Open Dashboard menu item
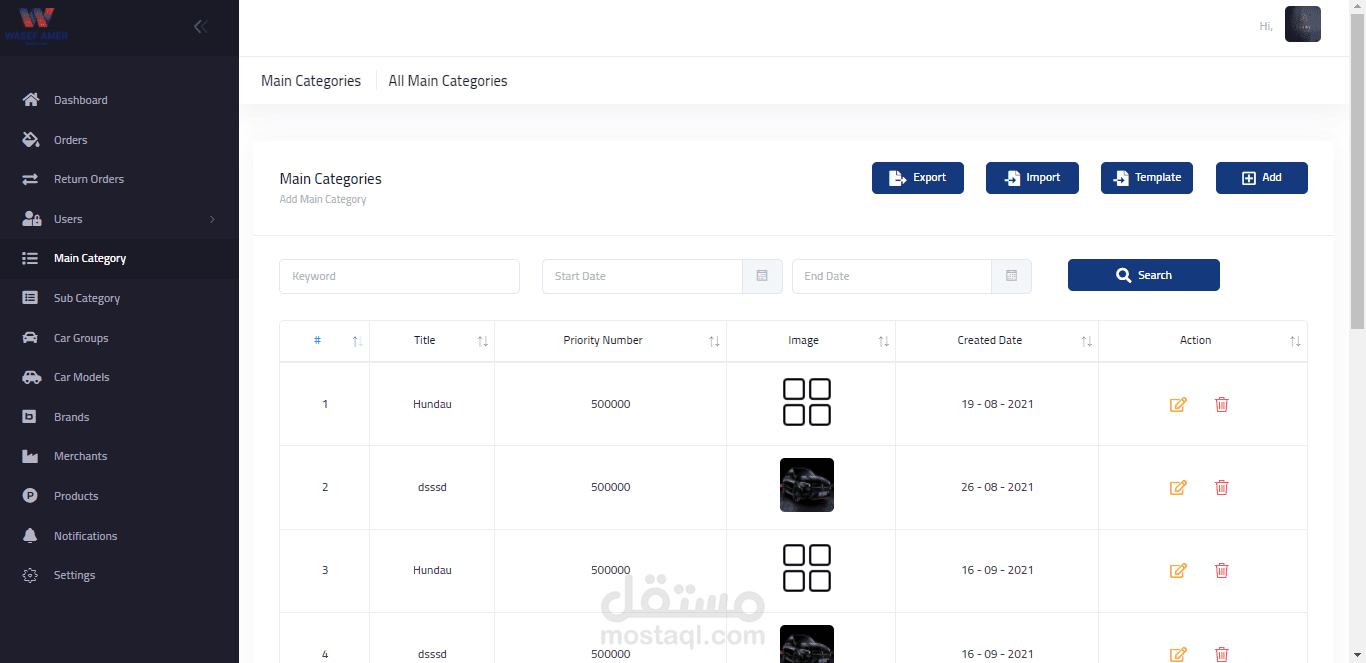The height and width of the screenshot is (663, 1366). [x=119, y=100]
